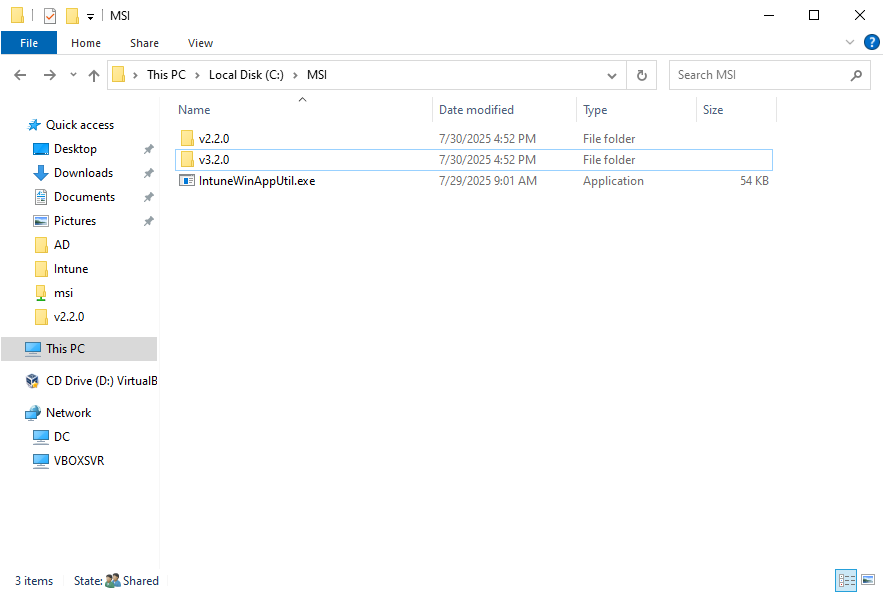Image resolution: width=884 pixels, height=593 pixels.
Task: Open the address bar history dropdown
Action: pos(612,76)
